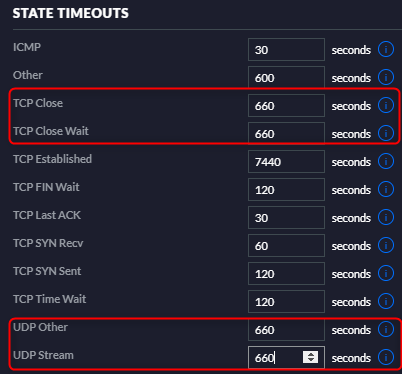Viewport: 402px width, 374px height.
Task: Click the TCP Time Wait value field
Action: click(x=286, y=301)
